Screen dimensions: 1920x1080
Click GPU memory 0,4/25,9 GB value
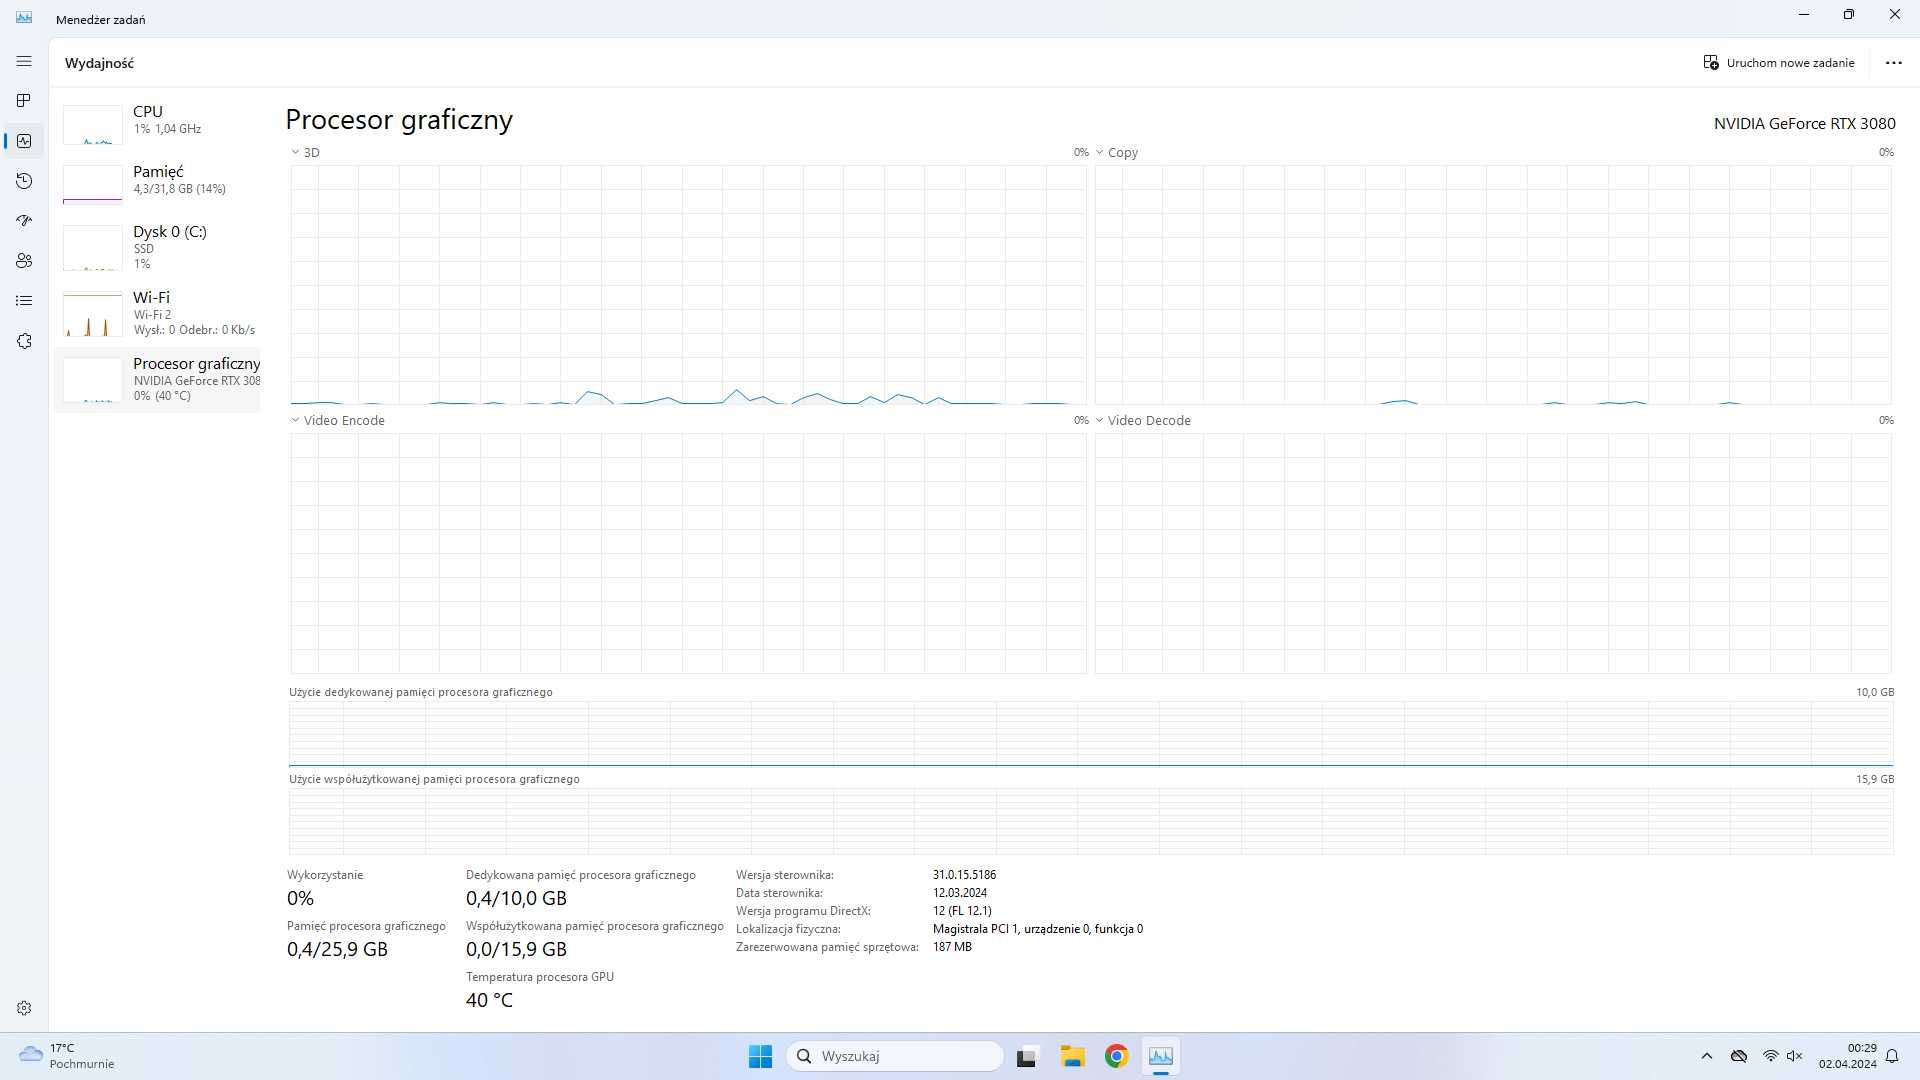coord(337,949)
